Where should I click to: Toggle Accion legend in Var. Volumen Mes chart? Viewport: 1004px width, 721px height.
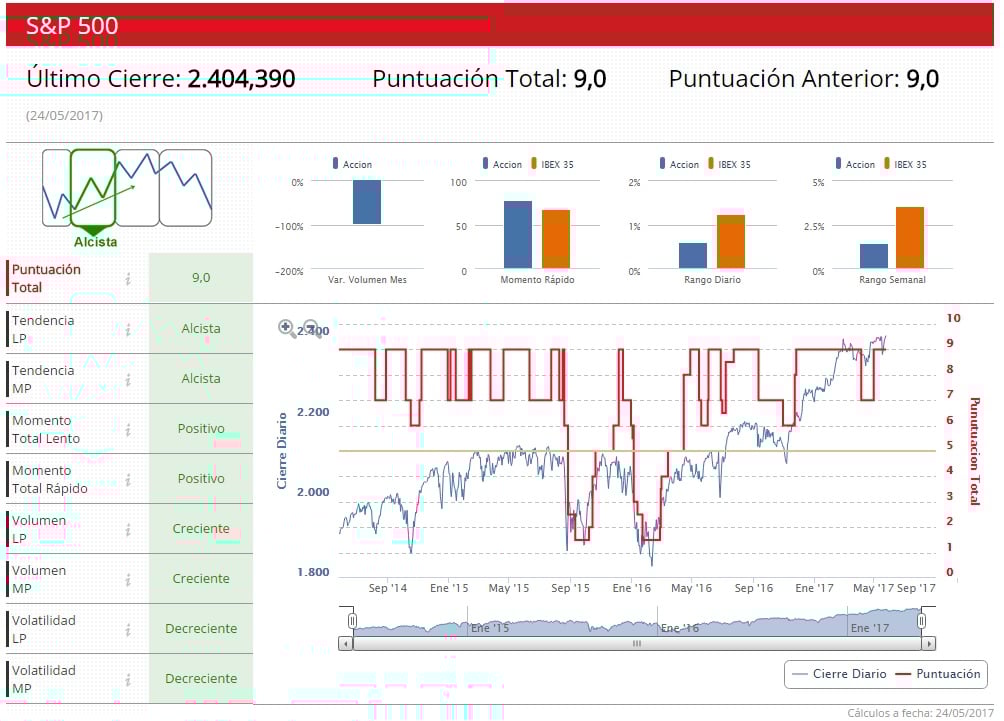(352, 164)
